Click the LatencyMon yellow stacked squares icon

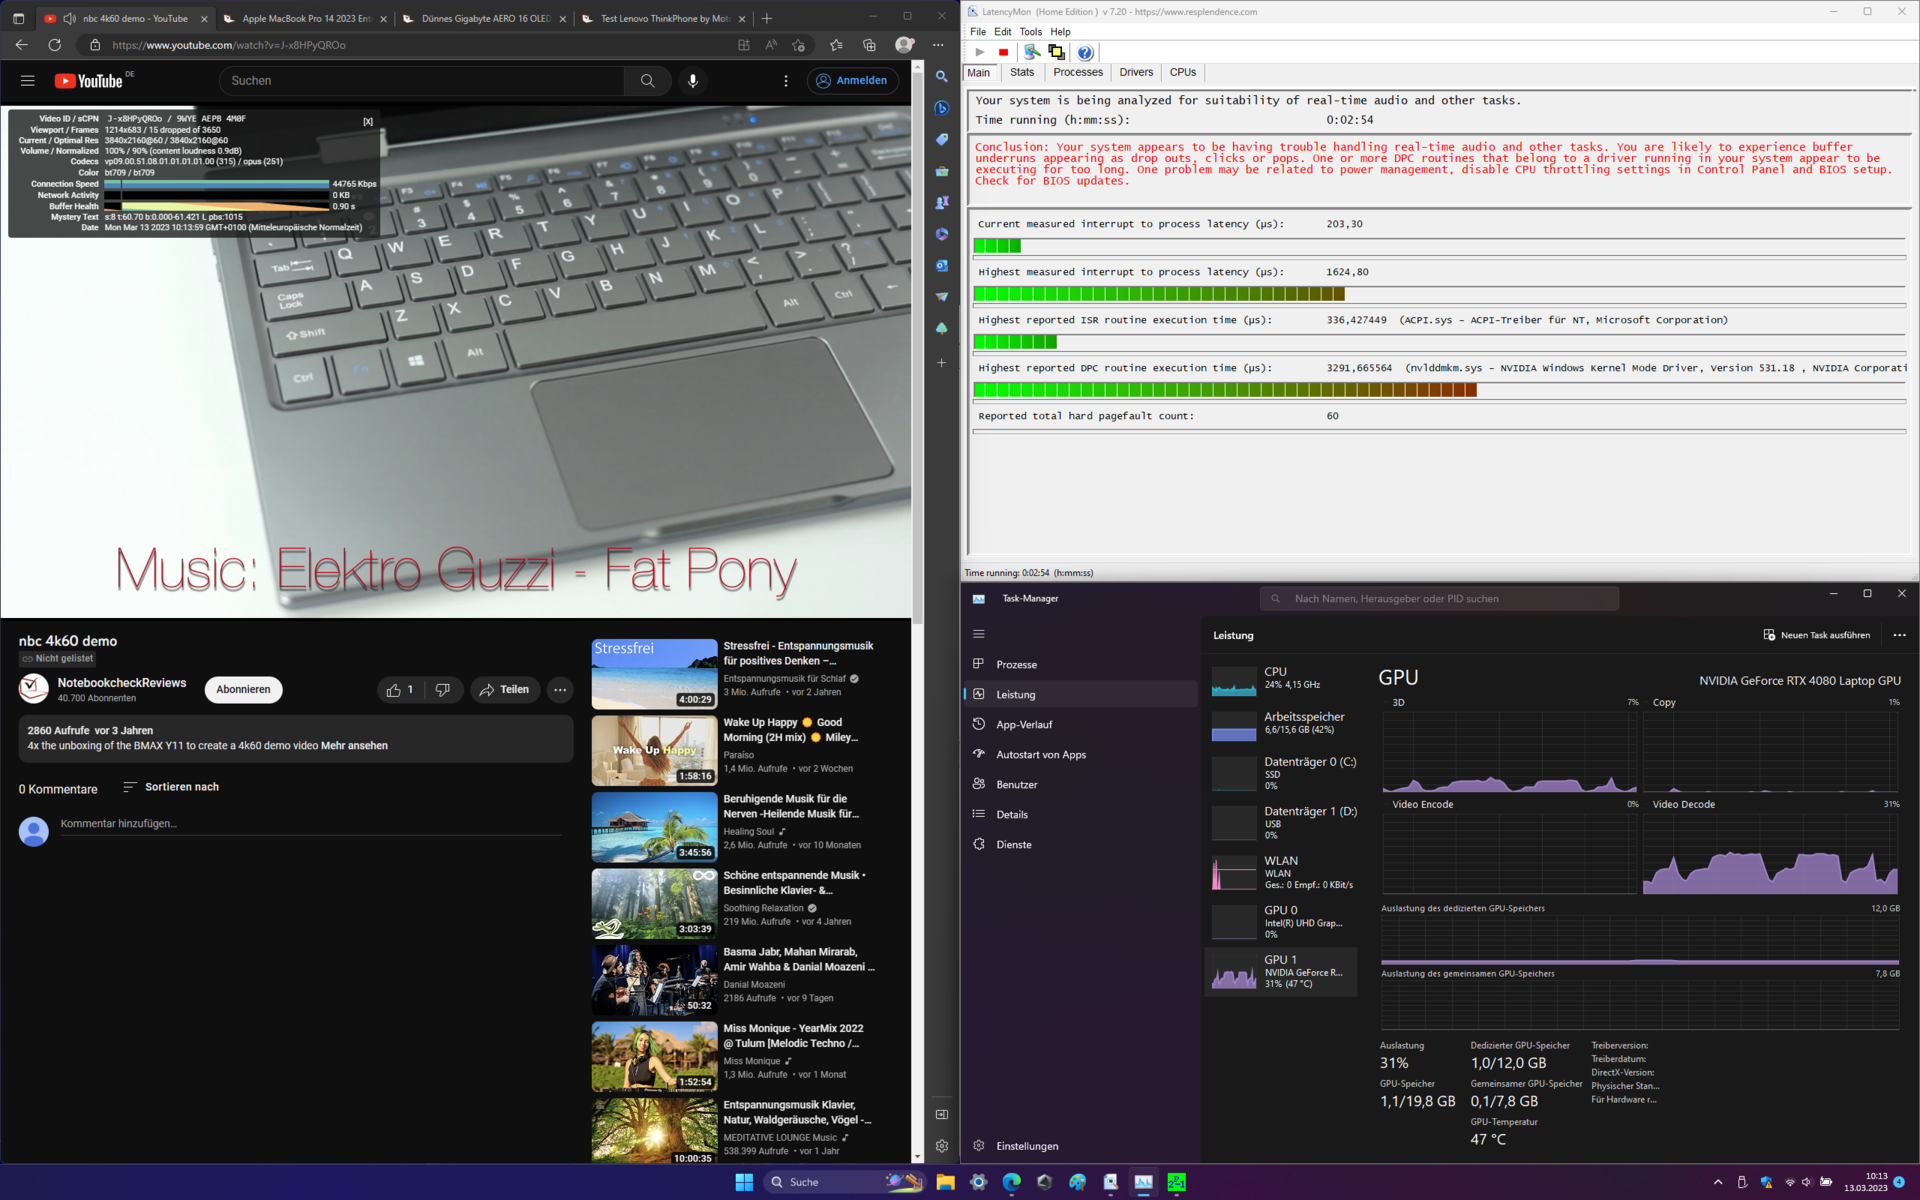click(1056, 52)
